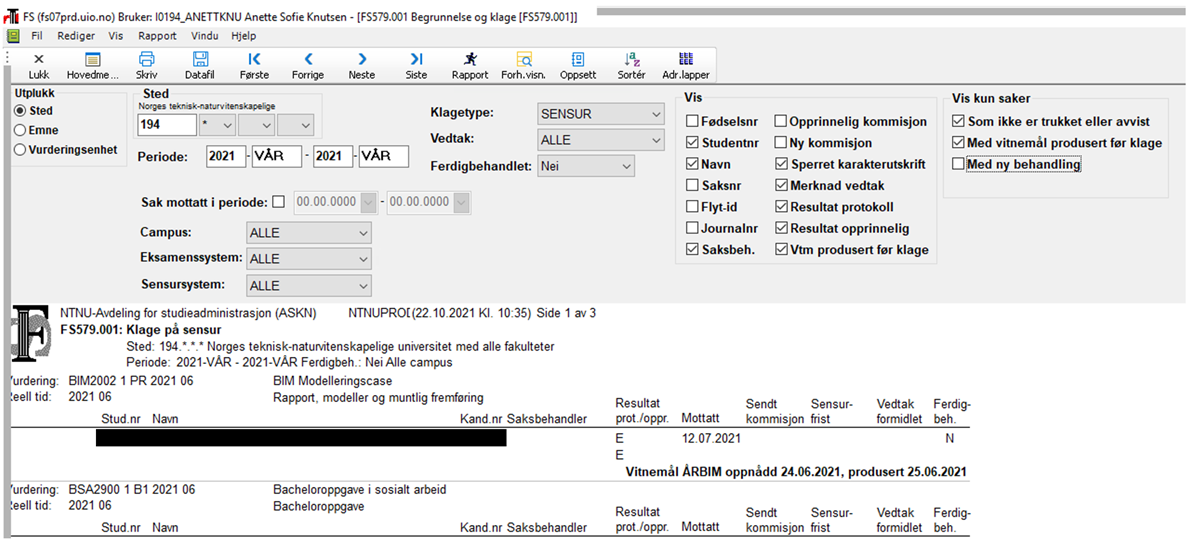1189x543 pixels.
Task: Tick the Journalnr checkbox
Action: point(692,228)
